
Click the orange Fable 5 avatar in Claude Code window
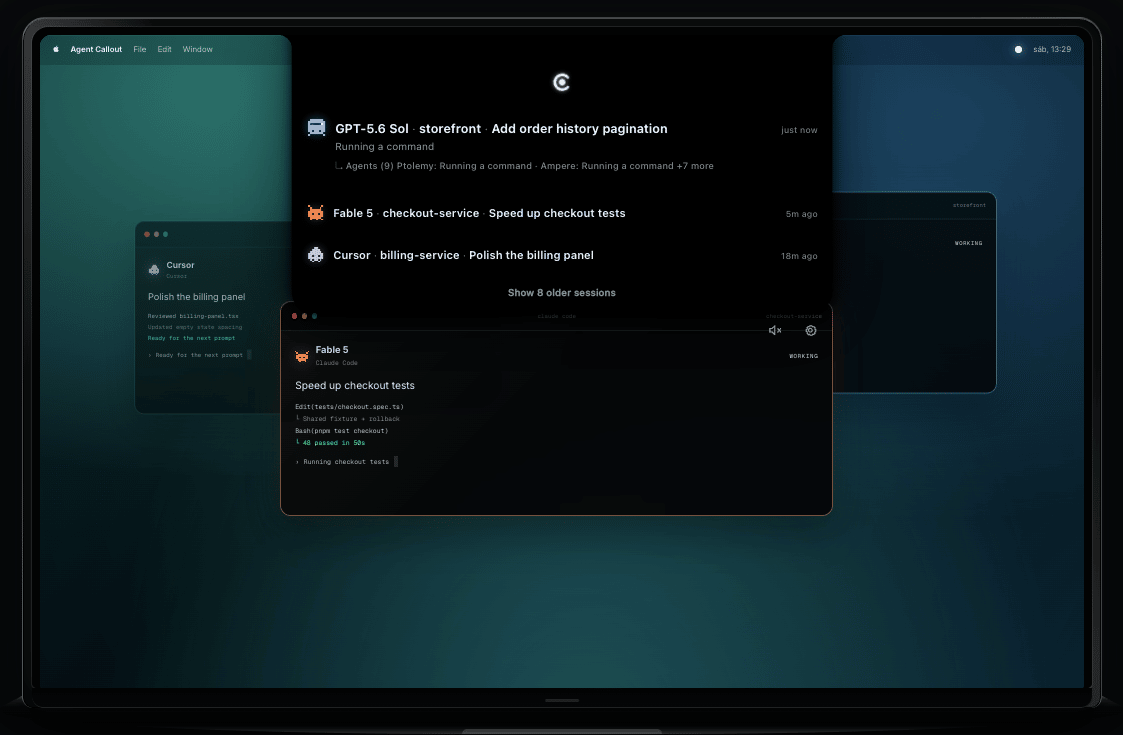pos(302,356)
